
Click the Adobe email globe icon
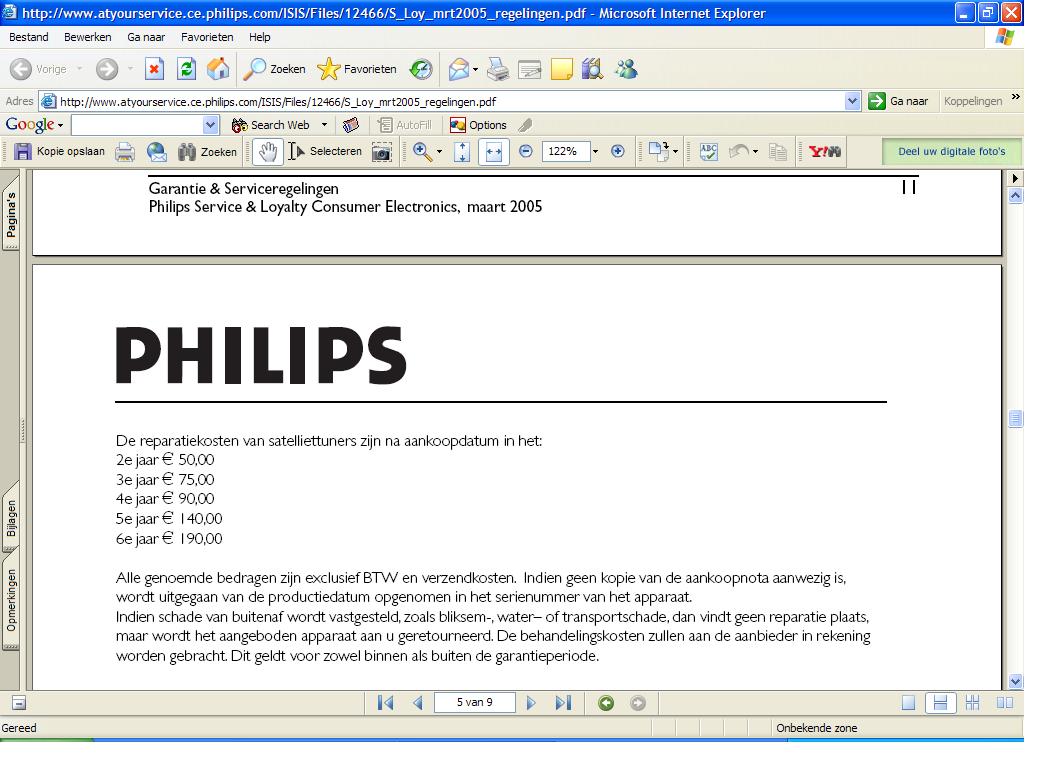(157, 152)
